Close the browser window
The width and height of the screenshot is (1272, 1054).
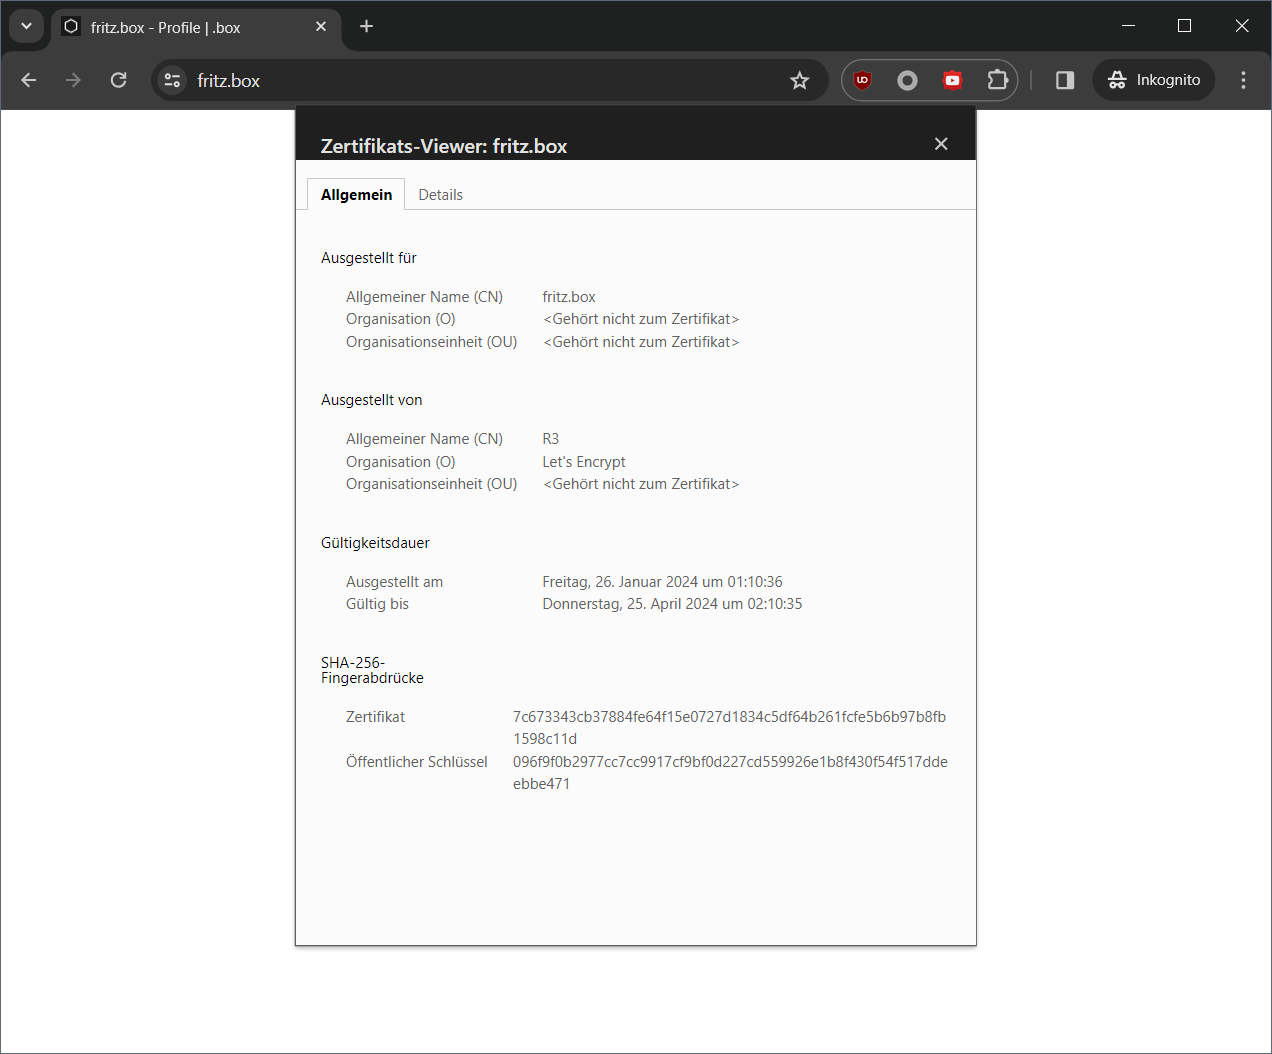pyautogui.click(x=1242, y=26)
